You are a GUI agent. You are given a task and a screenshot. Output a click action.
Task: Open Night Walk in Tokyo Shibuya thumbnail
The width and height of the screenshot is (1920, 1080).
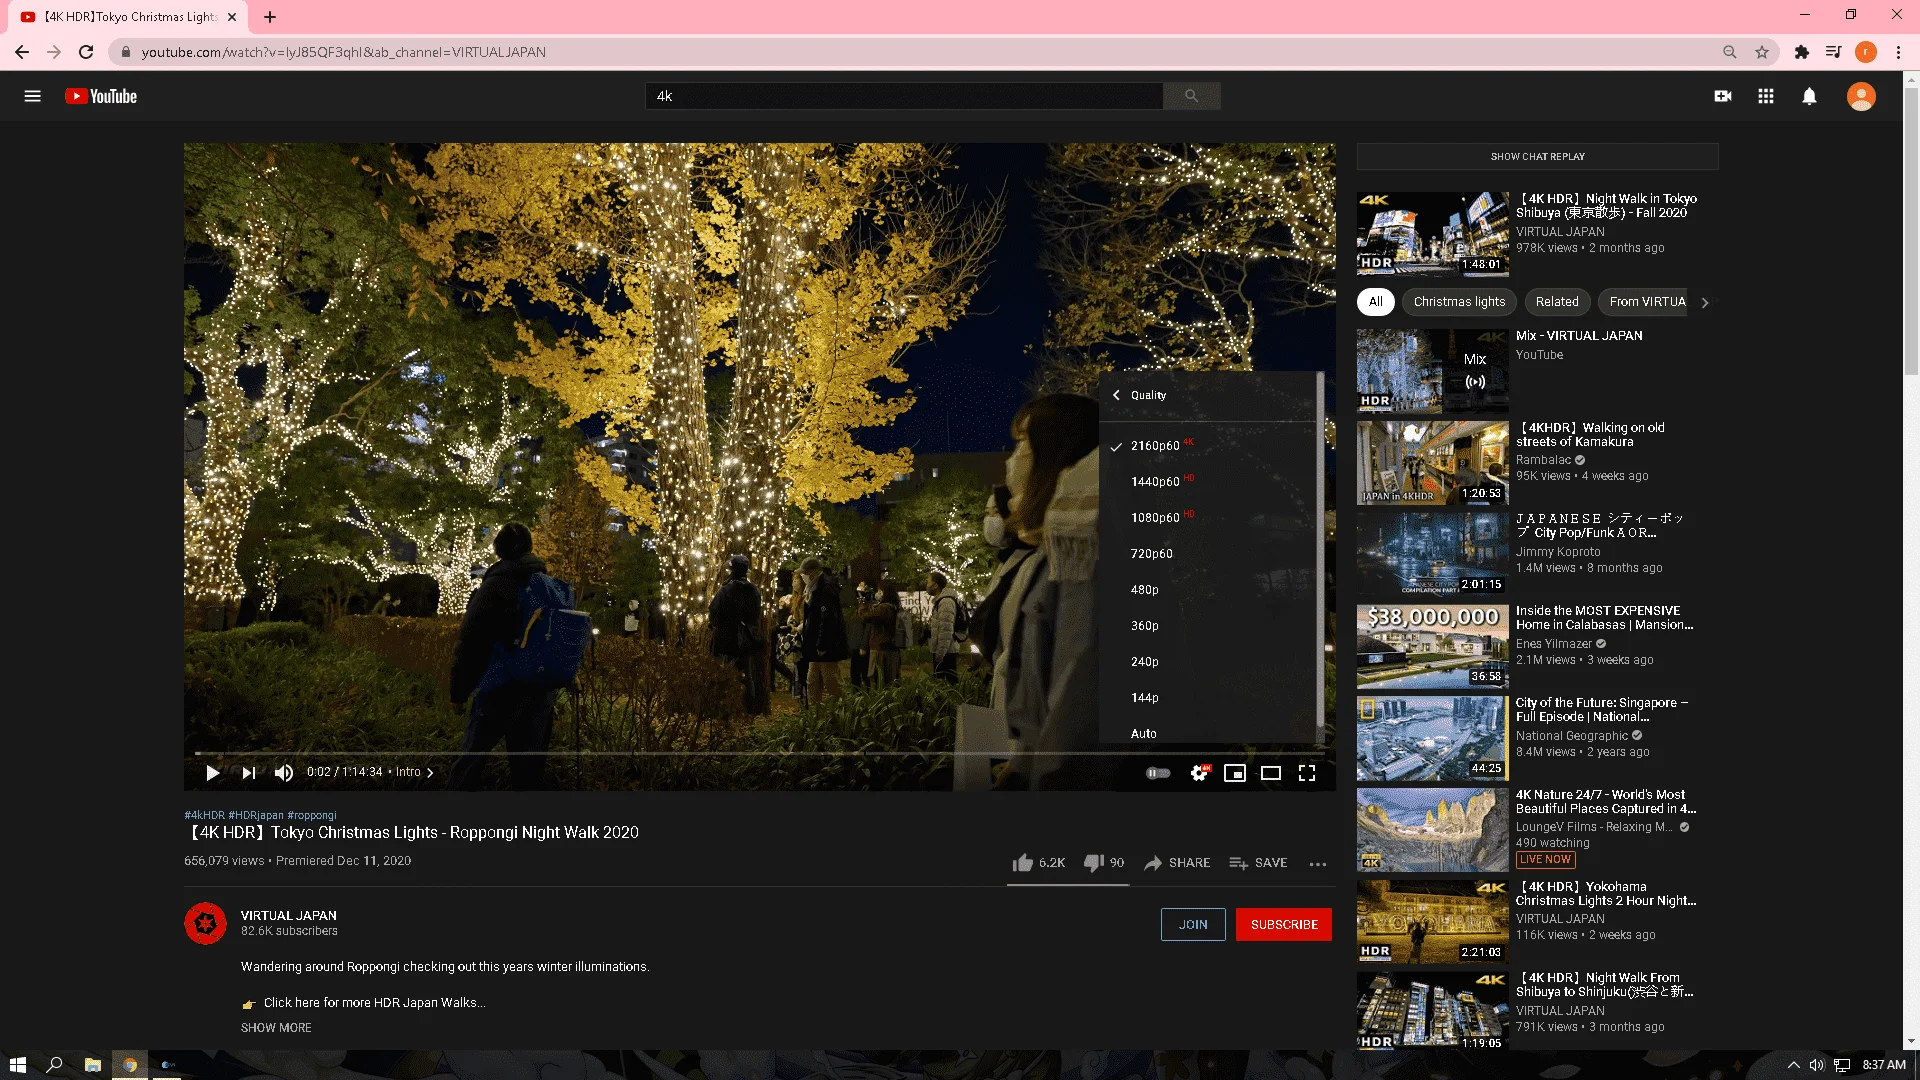(x=1432, y=234)
